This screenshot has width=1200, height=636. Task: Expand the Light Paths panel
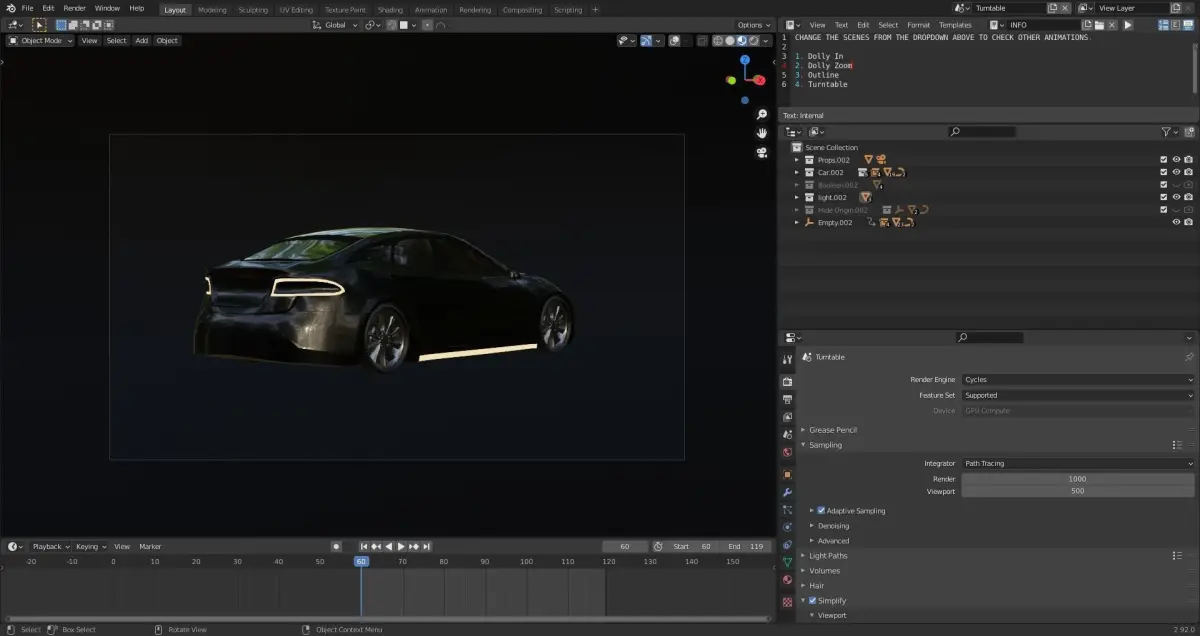(828, 556)
